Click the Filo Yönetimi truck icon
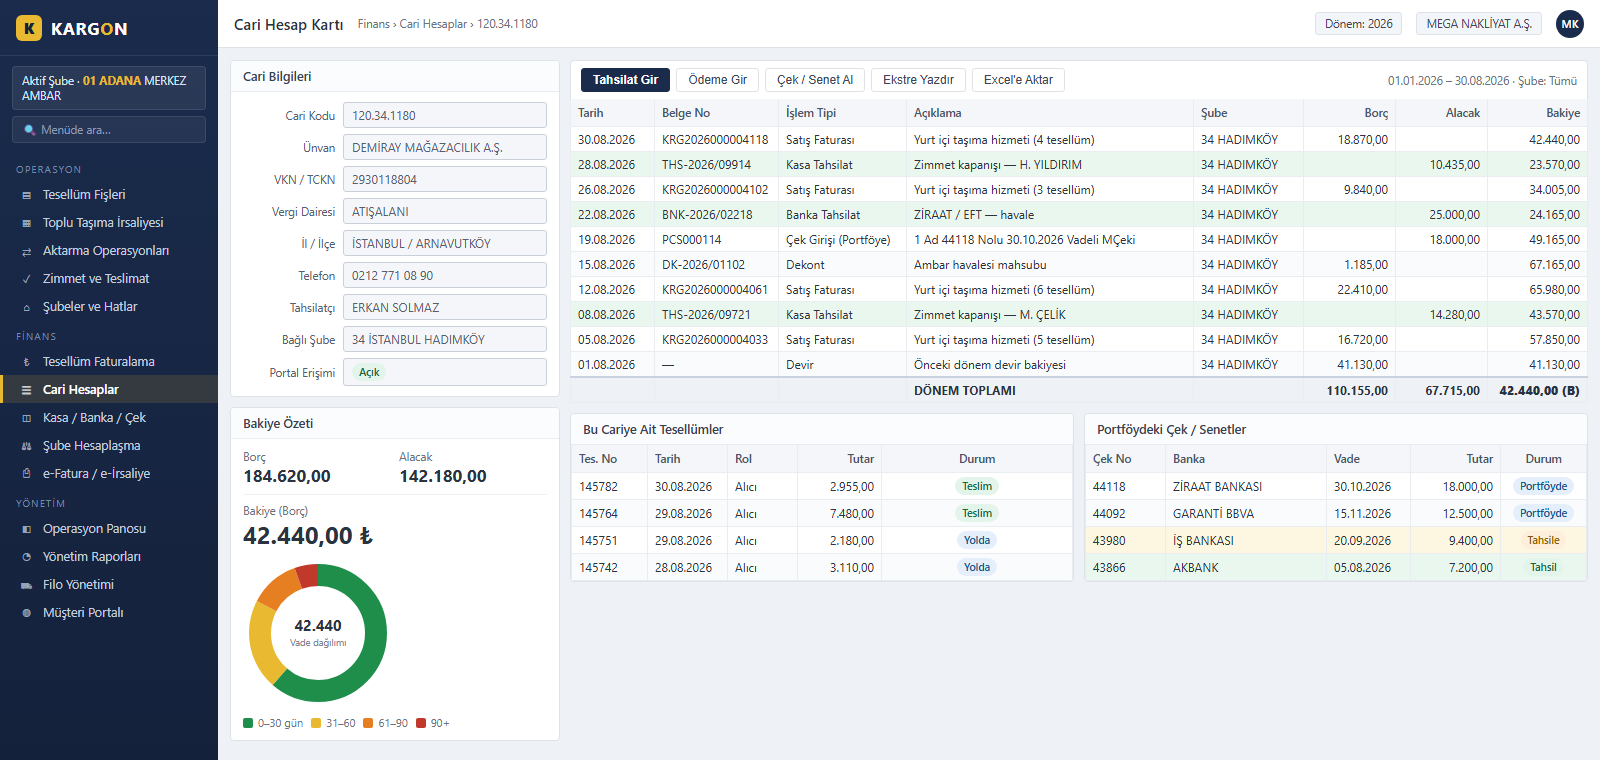 point(27,585)
